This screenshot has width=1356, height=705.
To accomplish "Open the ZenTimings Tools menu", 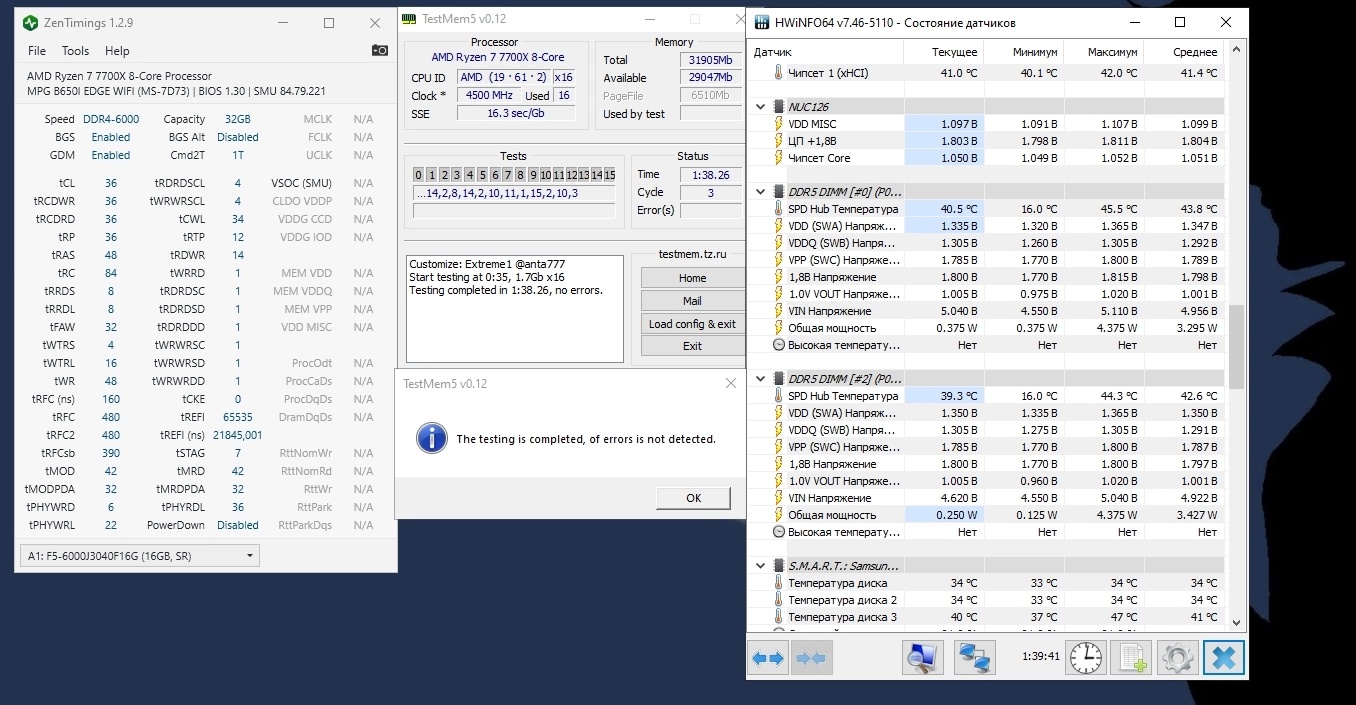I will (x=75, y=51).
